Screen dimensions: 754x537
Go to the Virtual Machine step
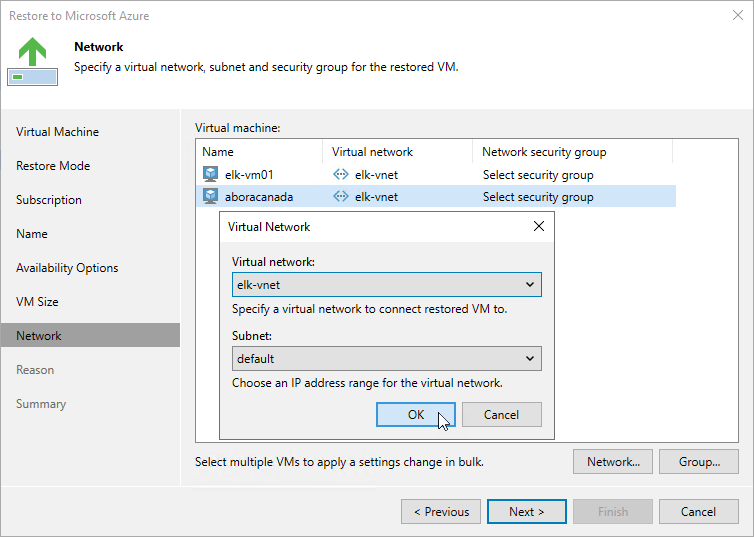(x=57, y=132)
